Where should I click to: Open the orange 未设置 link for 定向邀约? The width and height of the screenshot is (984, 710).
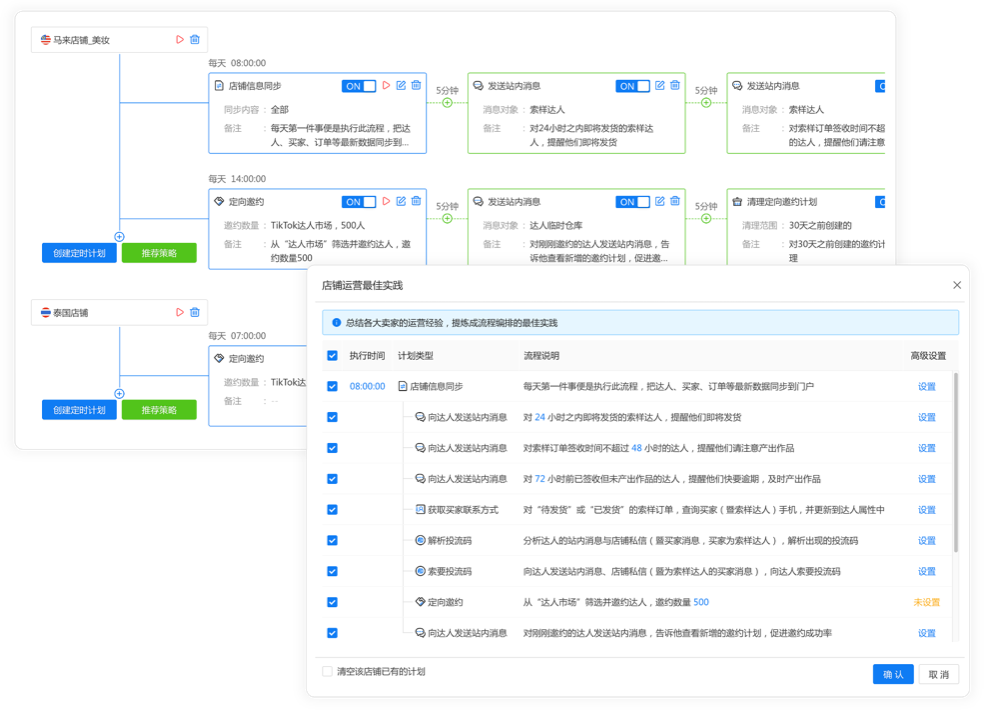[926, 602]
